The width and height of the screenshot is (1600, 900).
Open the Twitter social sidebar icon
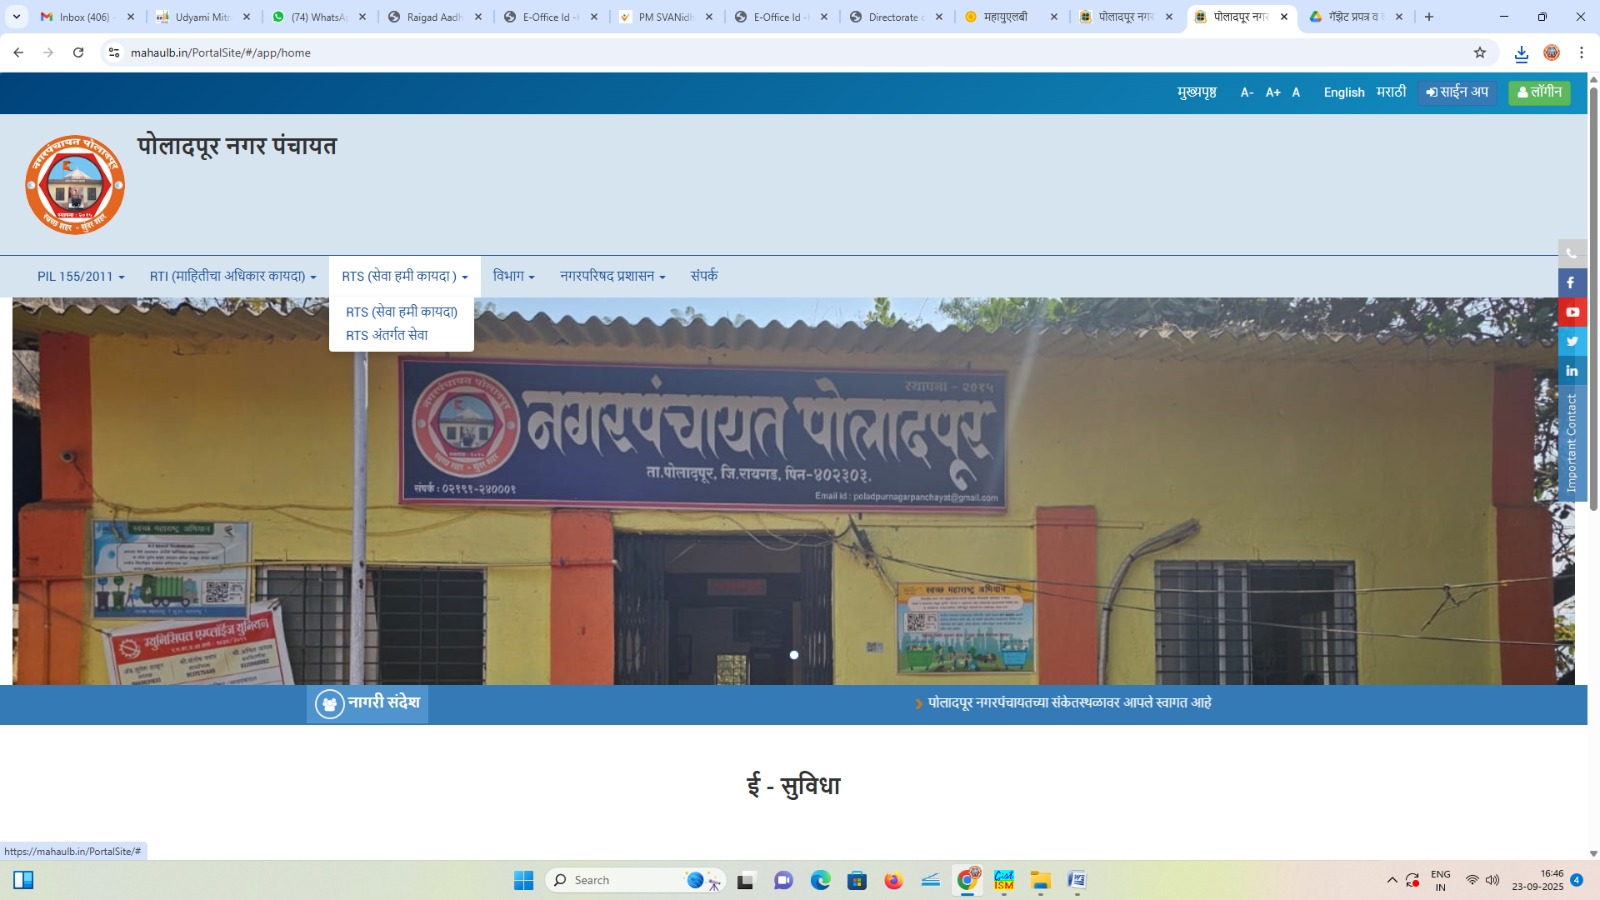click(x=1572, y=341)
